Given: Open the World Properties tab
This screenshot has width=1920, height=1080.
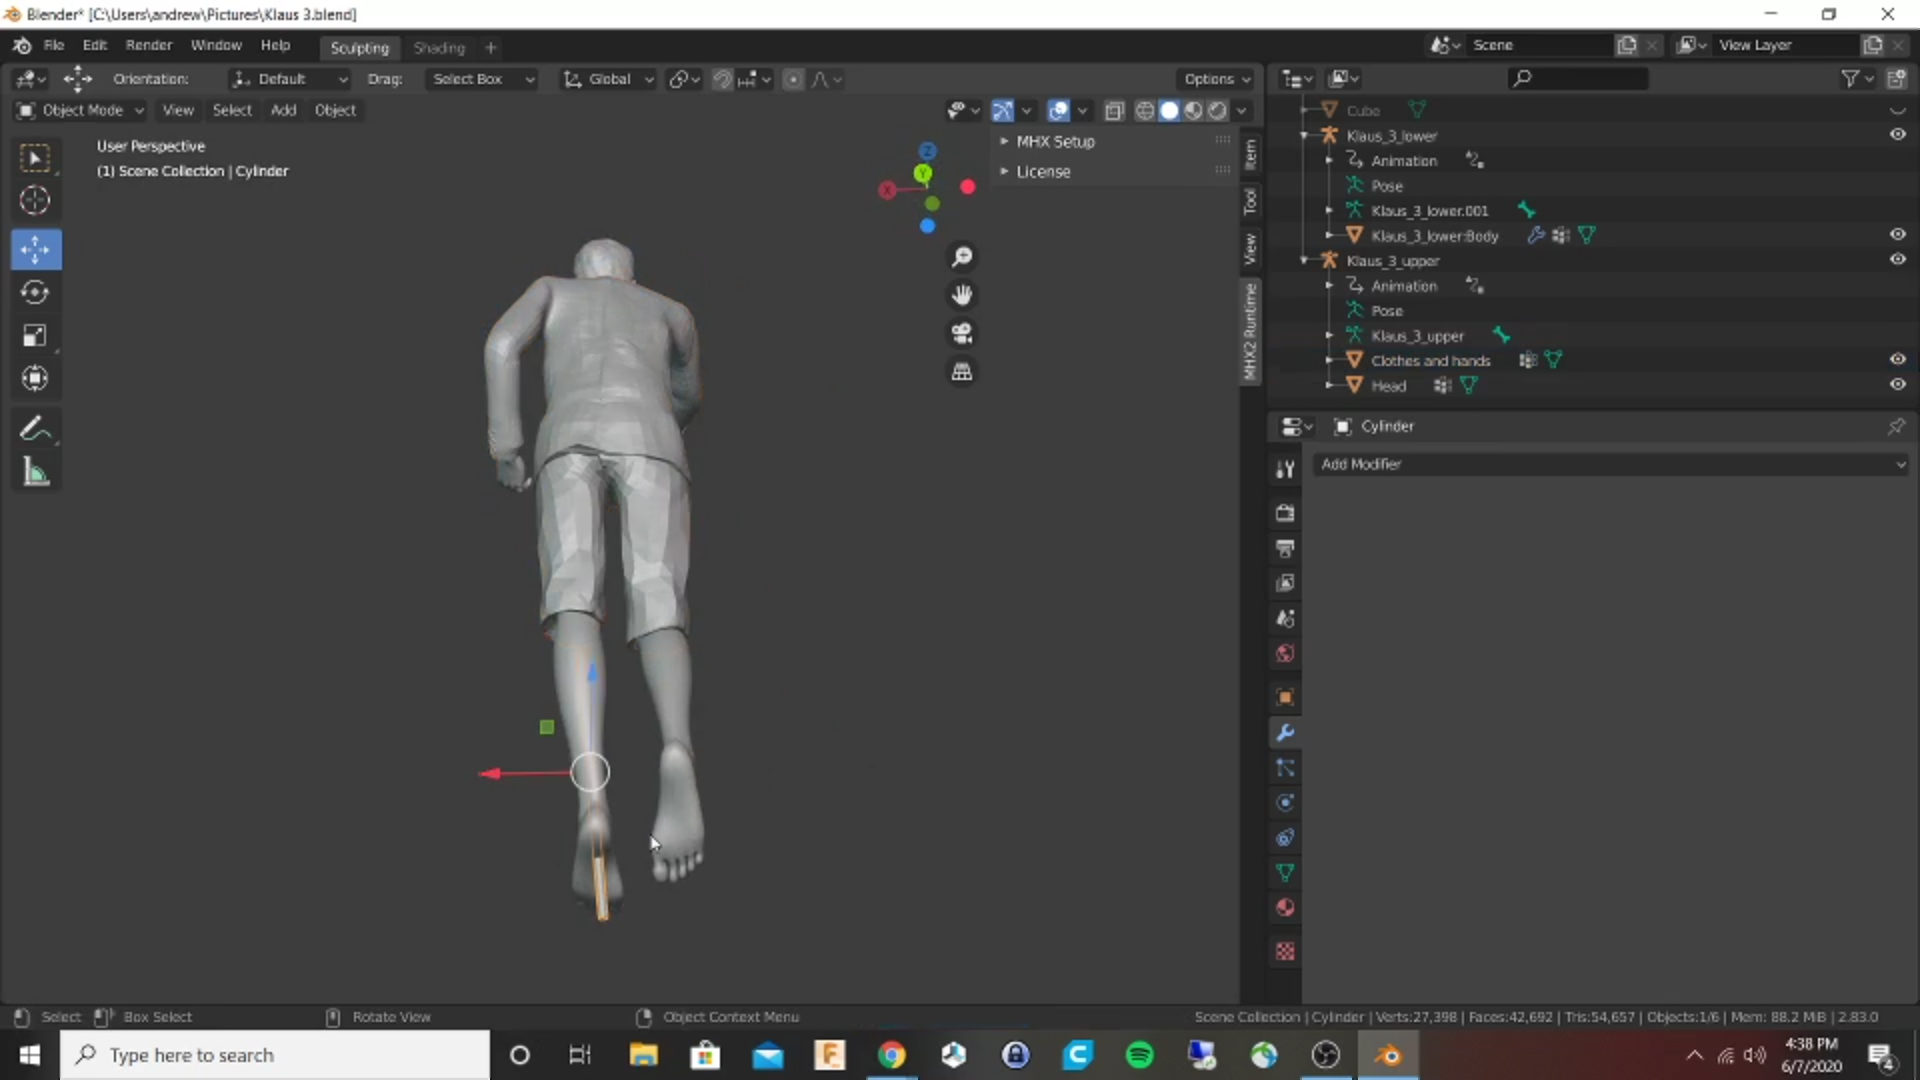Looking at the screenshot, I should (1286, 653).
